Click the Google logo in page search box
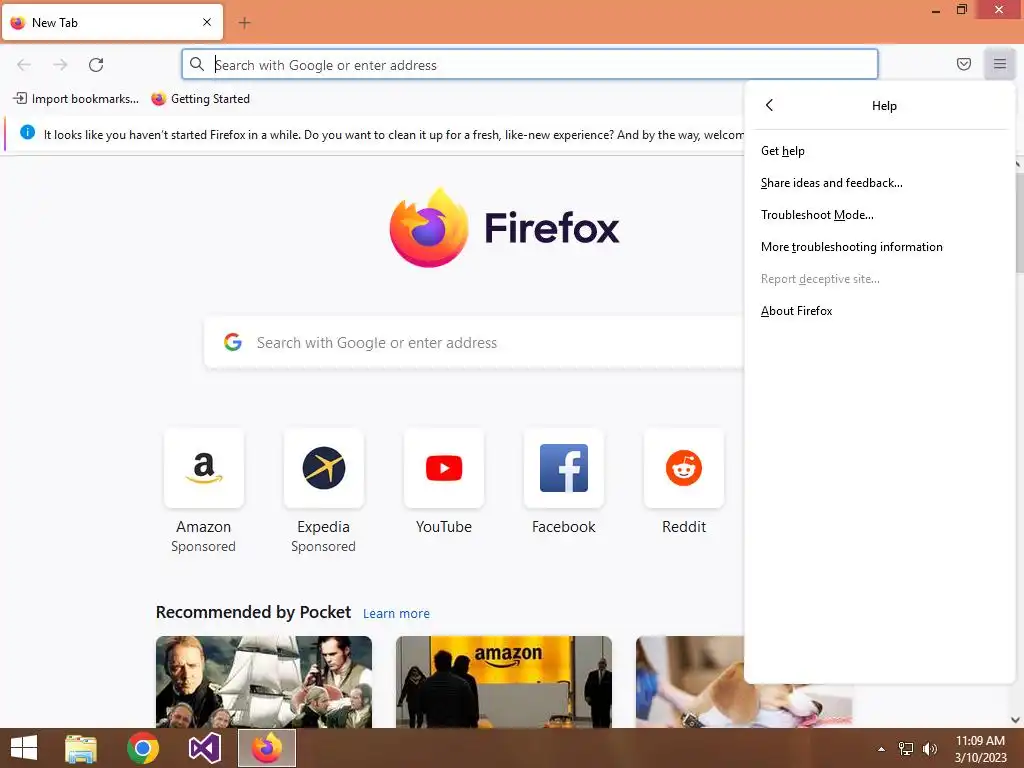Screen dimensions: 1024x768 click(x=233, y=342)
